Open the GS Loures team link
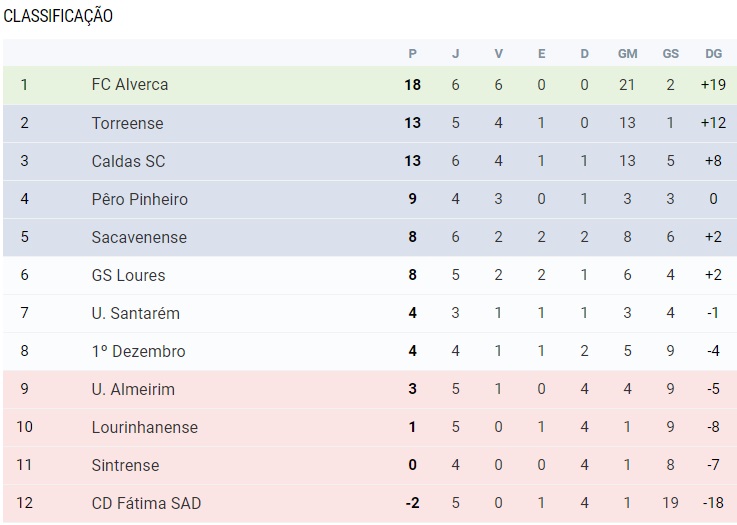The image size is (737, 525). coord(128,275)
